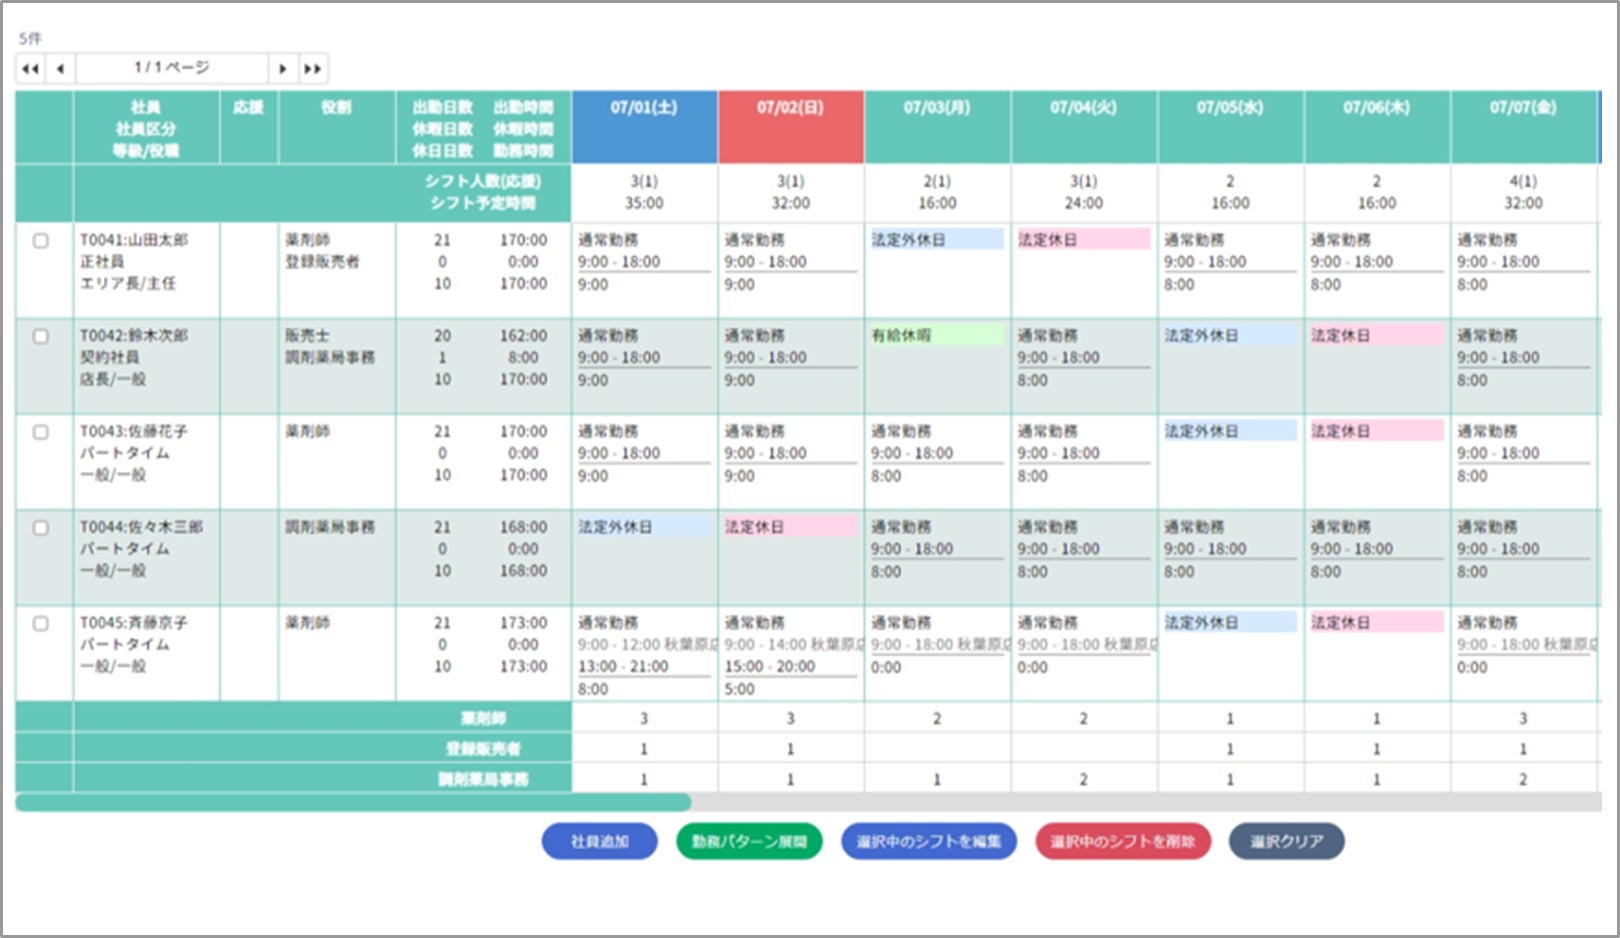Click the horizontal scrollbar thumb below the table
This screenshot has height=938, width=1620.
click(353, 802)
